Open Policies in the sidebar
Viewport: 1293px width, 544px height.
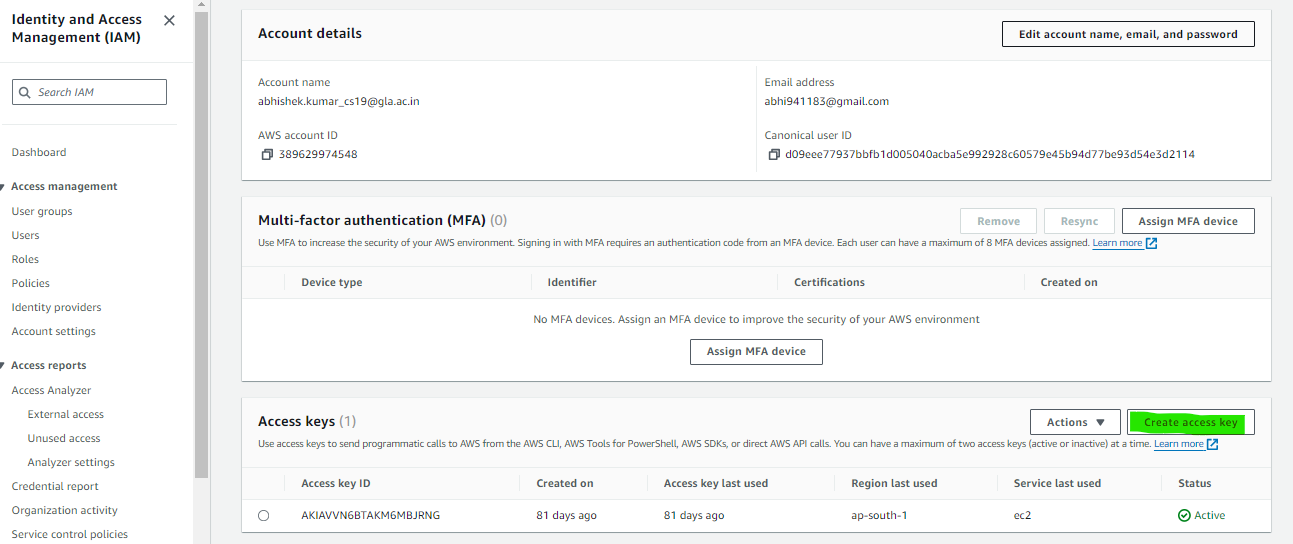point(31,284)
